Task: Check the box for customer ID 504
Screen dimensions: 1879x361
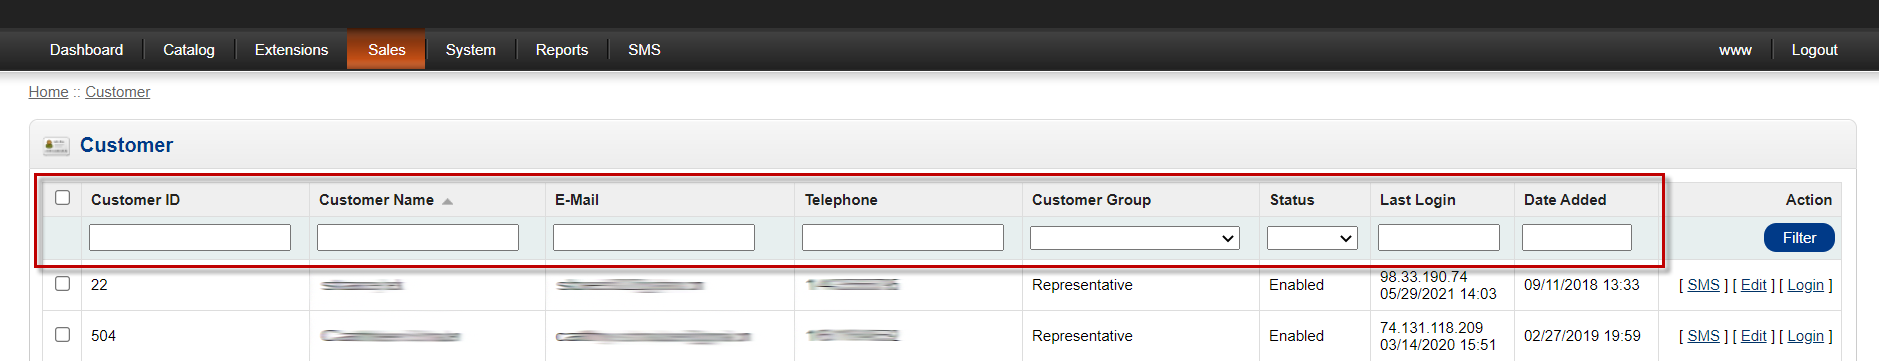Action: [62, 334]
